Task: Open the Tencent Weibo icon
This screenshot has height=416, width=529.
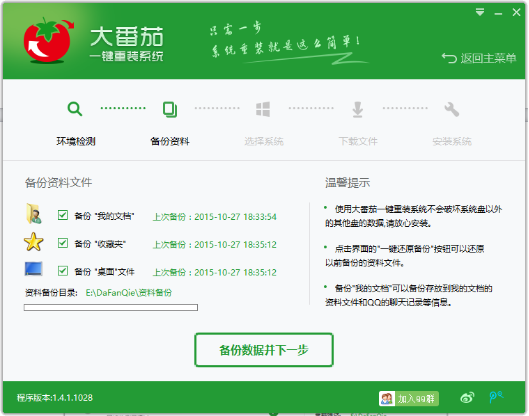Action: tap(496, 397)
